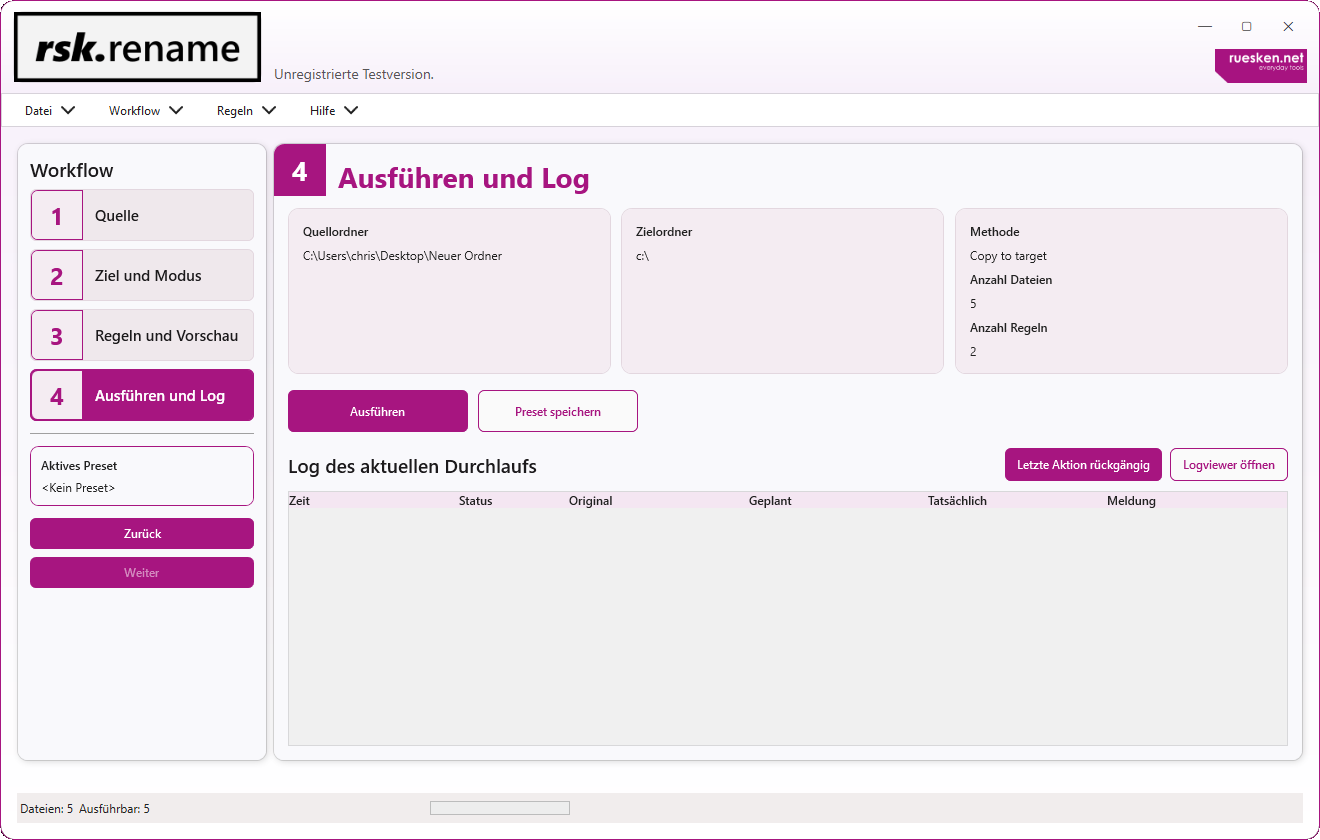The image size is (1320, 840).
Task: Go back with the Zurück button
Action: 142,534
